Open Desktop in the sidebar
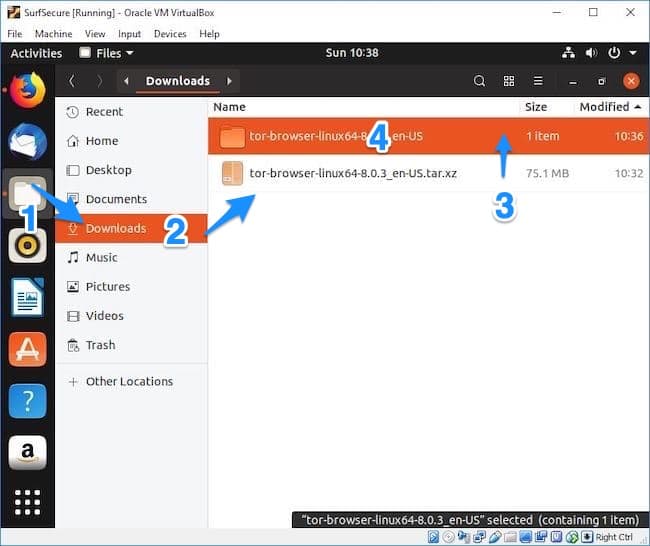 (131, 170)
